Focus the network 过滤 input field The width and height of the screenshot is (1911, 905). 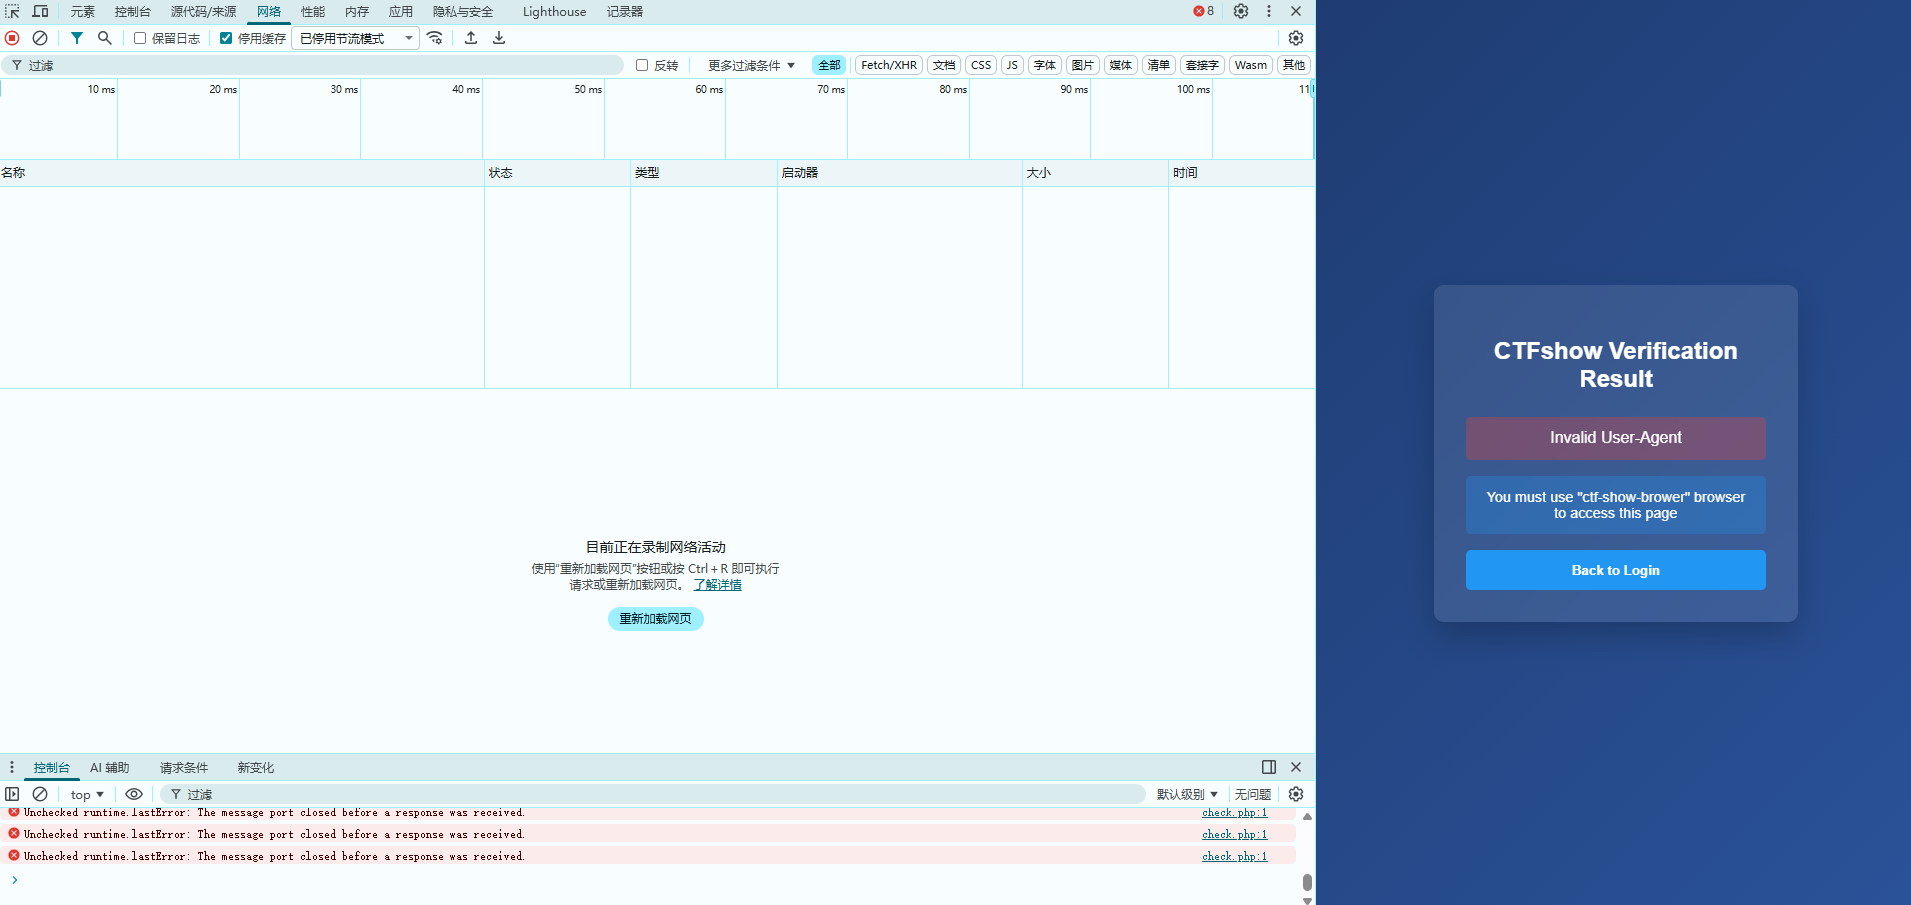click(x=312, y=65)
